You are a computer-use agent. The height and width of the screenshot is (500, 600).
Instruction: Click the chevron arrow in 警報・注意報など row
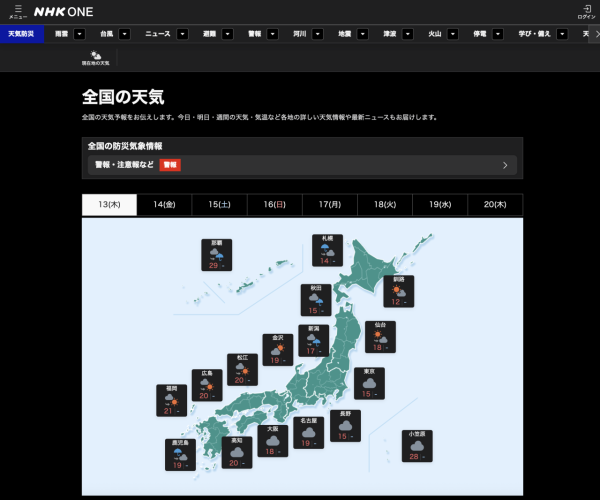point(505,165)
